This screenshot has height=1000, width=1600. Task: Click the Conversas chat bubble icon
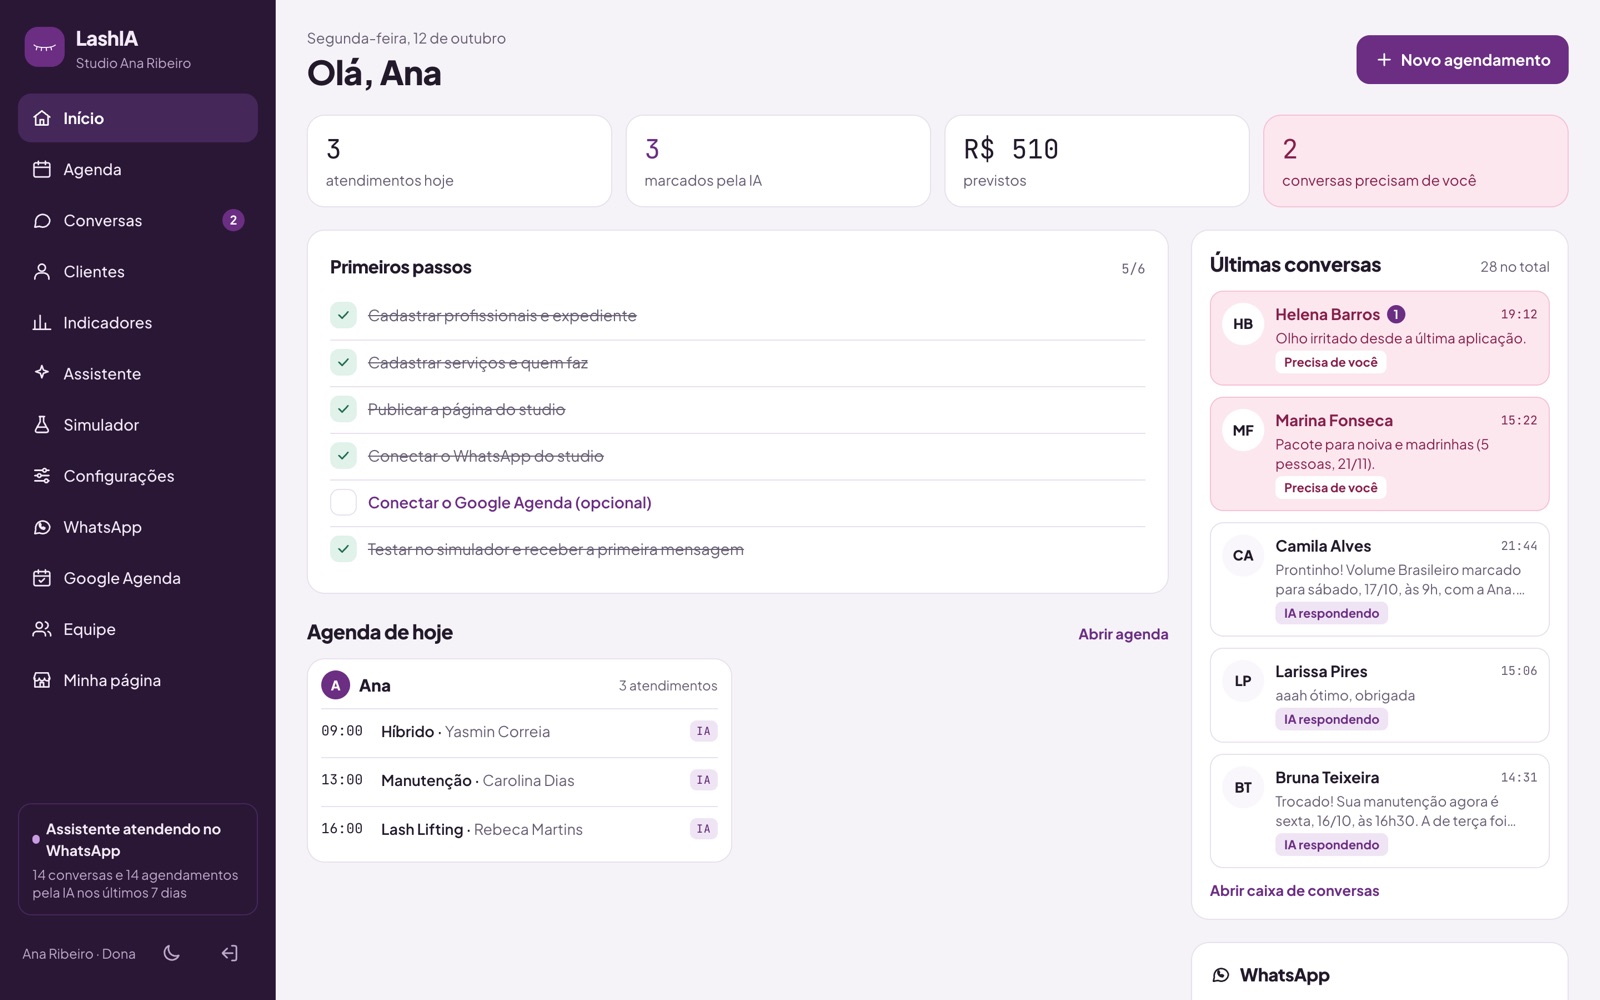point(42,220)
